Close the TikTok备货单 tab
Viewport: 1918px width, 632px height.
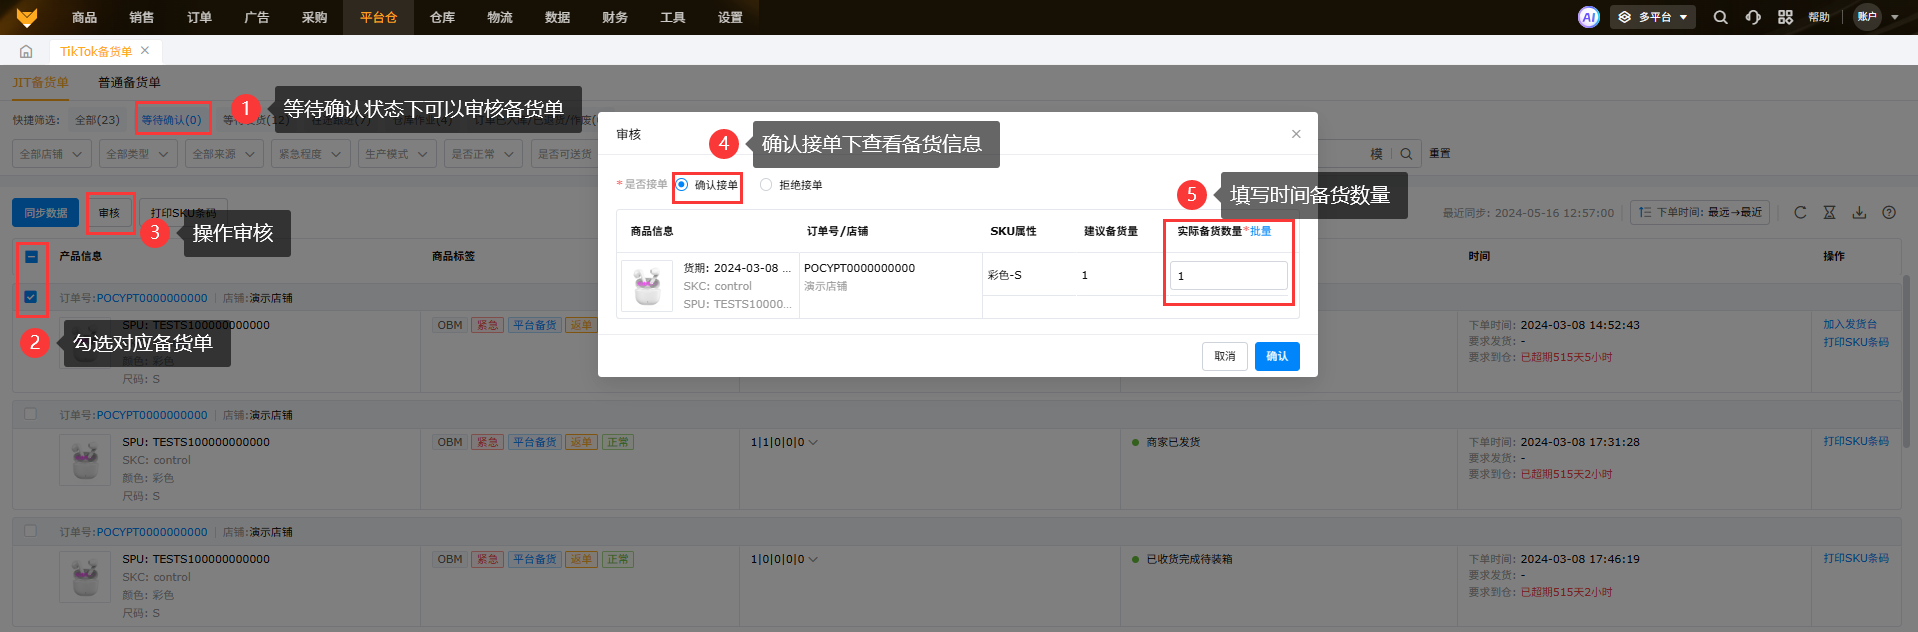click(x=145, y=50)
